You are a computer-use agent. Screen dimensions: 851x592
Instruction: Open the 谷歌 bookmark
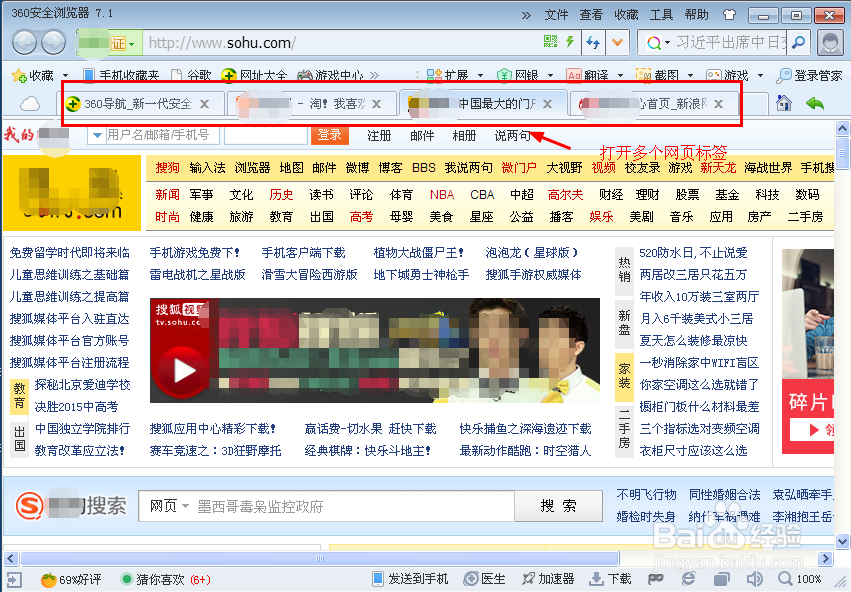click(x=191, y=75)
